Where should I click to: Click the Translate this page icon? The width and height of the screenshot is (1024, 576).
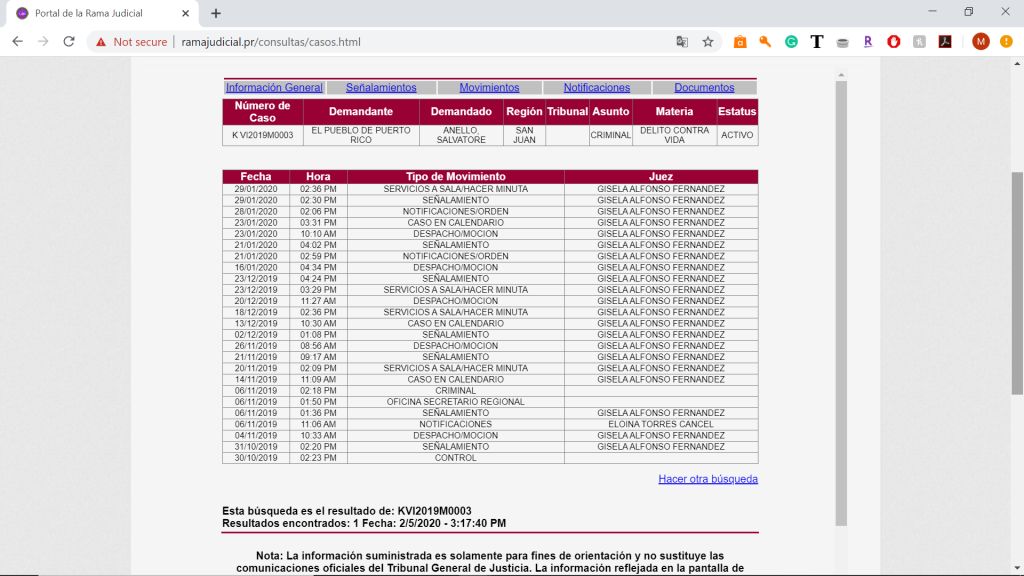pyautogui.click(x=682, y=42)
